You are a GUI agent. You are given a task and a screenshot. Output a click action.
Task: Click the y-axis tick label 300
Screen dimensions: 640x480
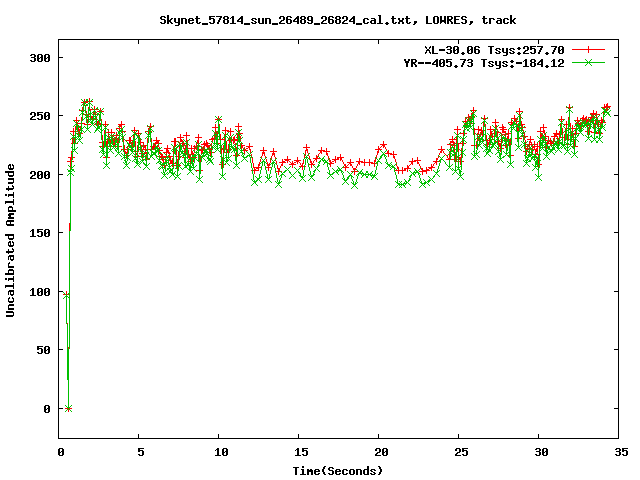point(40,58)
